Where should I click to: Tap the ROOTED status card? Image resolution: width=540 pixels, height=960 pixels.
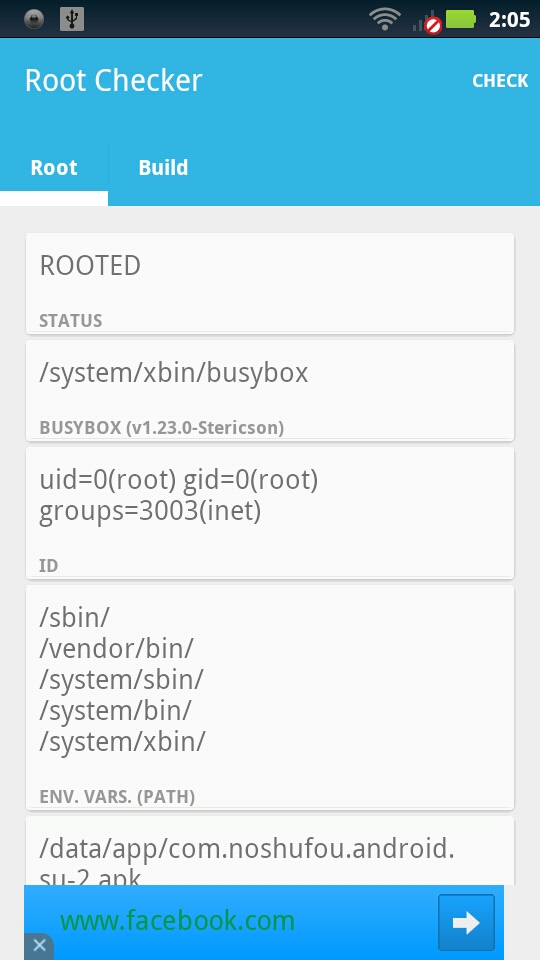pyautogui.click(x=270, y=283)
